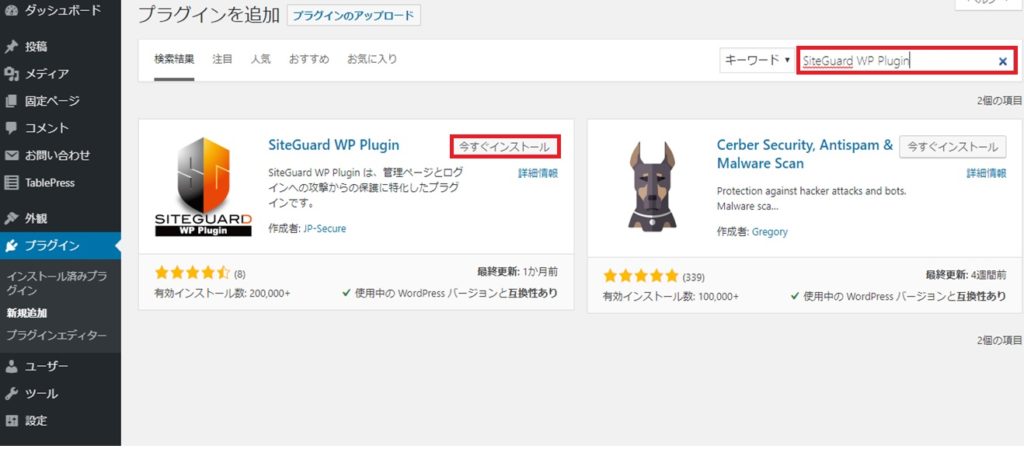
Task: Switch to the 注目 tab
Action: (223, 59)
